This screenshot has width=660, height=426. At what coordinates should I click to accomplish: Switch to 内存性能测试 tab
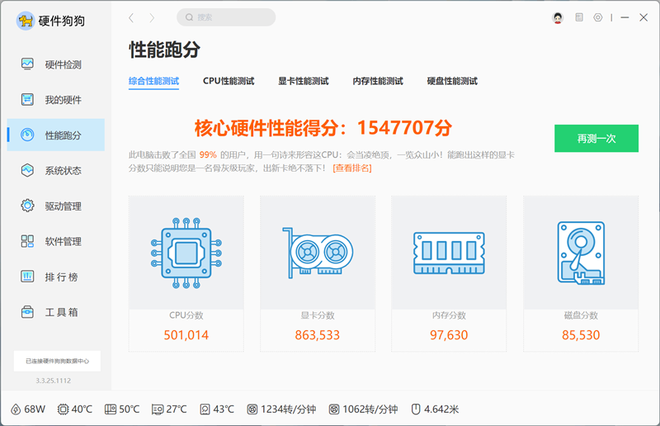(x=378, y=81)
